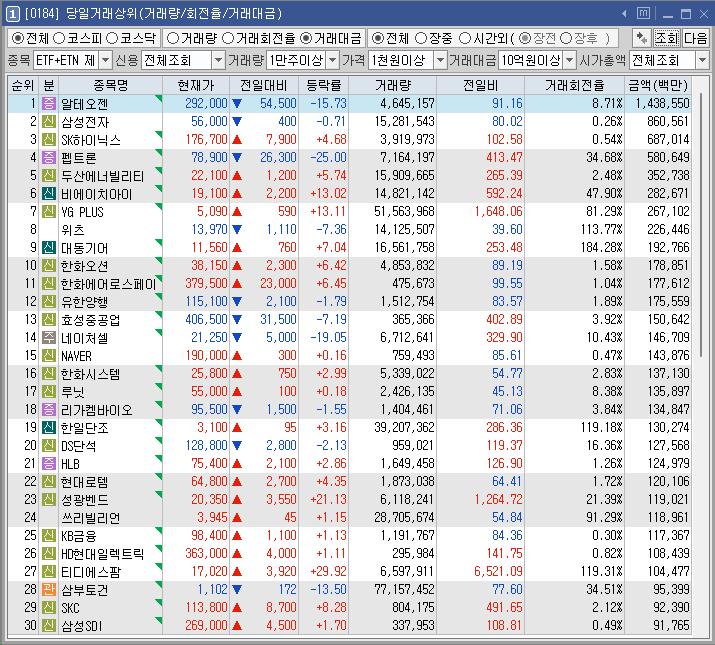Select the 위츠 stock name
Viewport: 715px width, 645px height.
point(73,229)
